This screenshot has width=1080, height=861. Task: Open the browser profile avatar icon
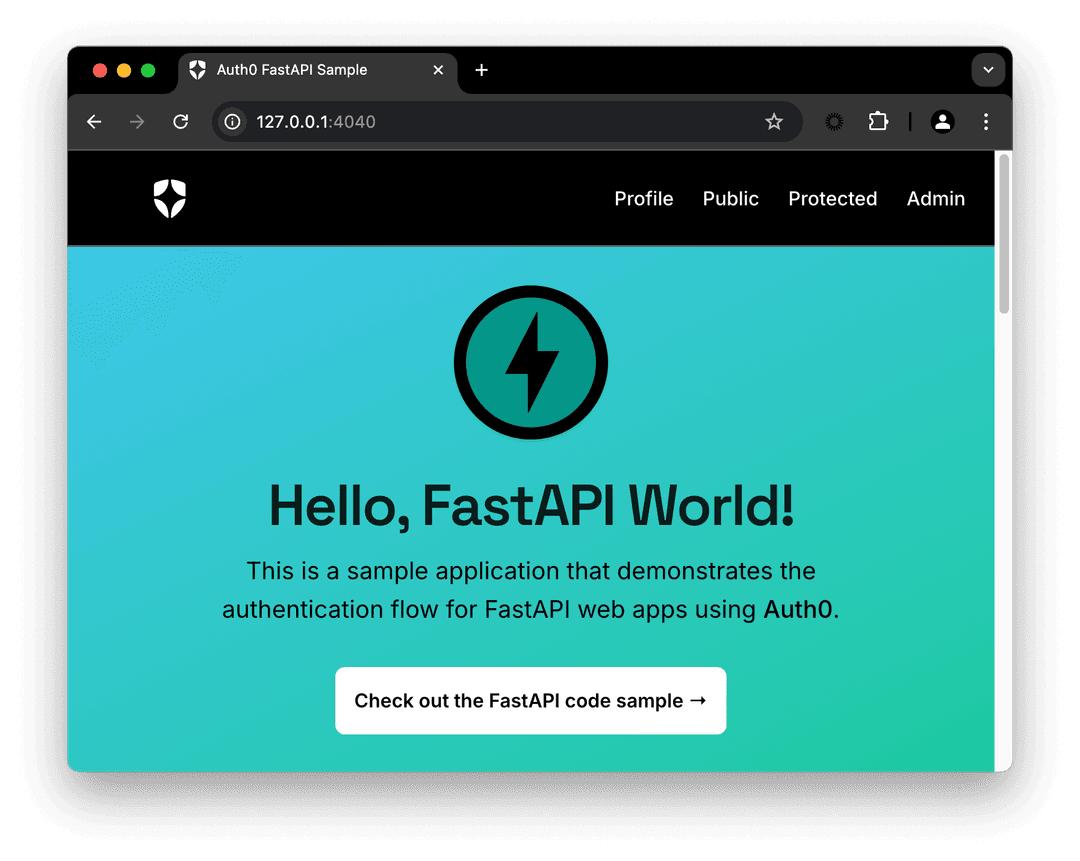pos(942,121)
